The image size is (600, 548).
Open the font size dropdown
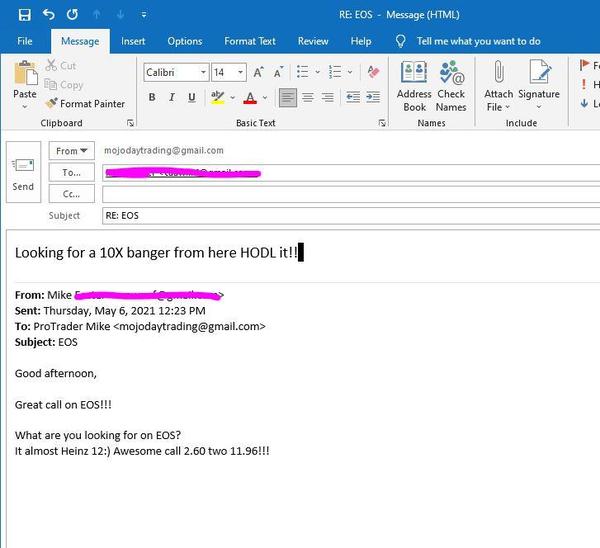point(240,72)
